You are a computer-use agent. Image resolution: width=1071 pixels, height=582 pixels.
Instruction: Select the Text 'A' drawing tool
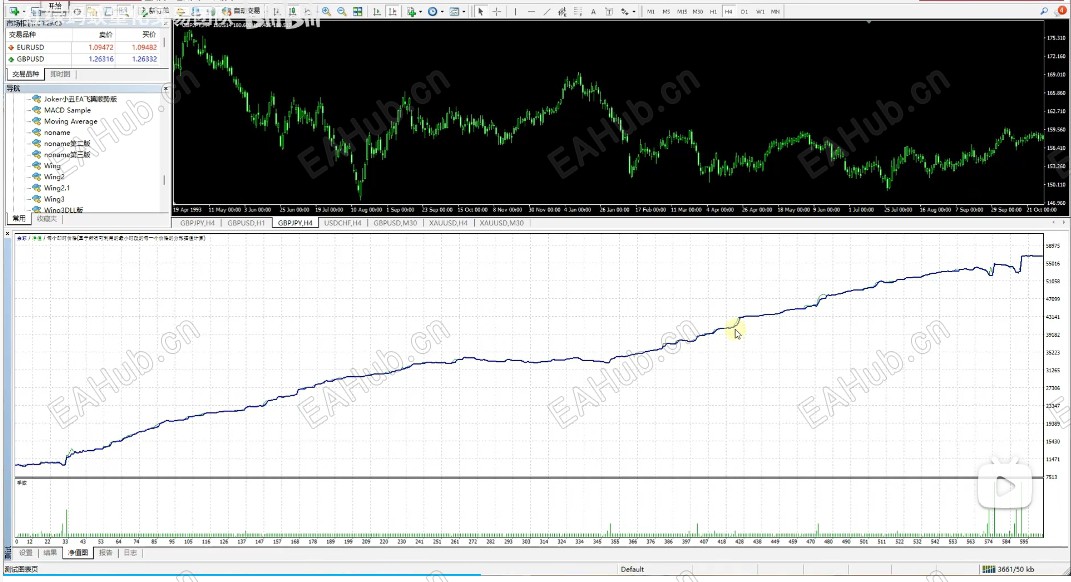(x=593, y=12)
